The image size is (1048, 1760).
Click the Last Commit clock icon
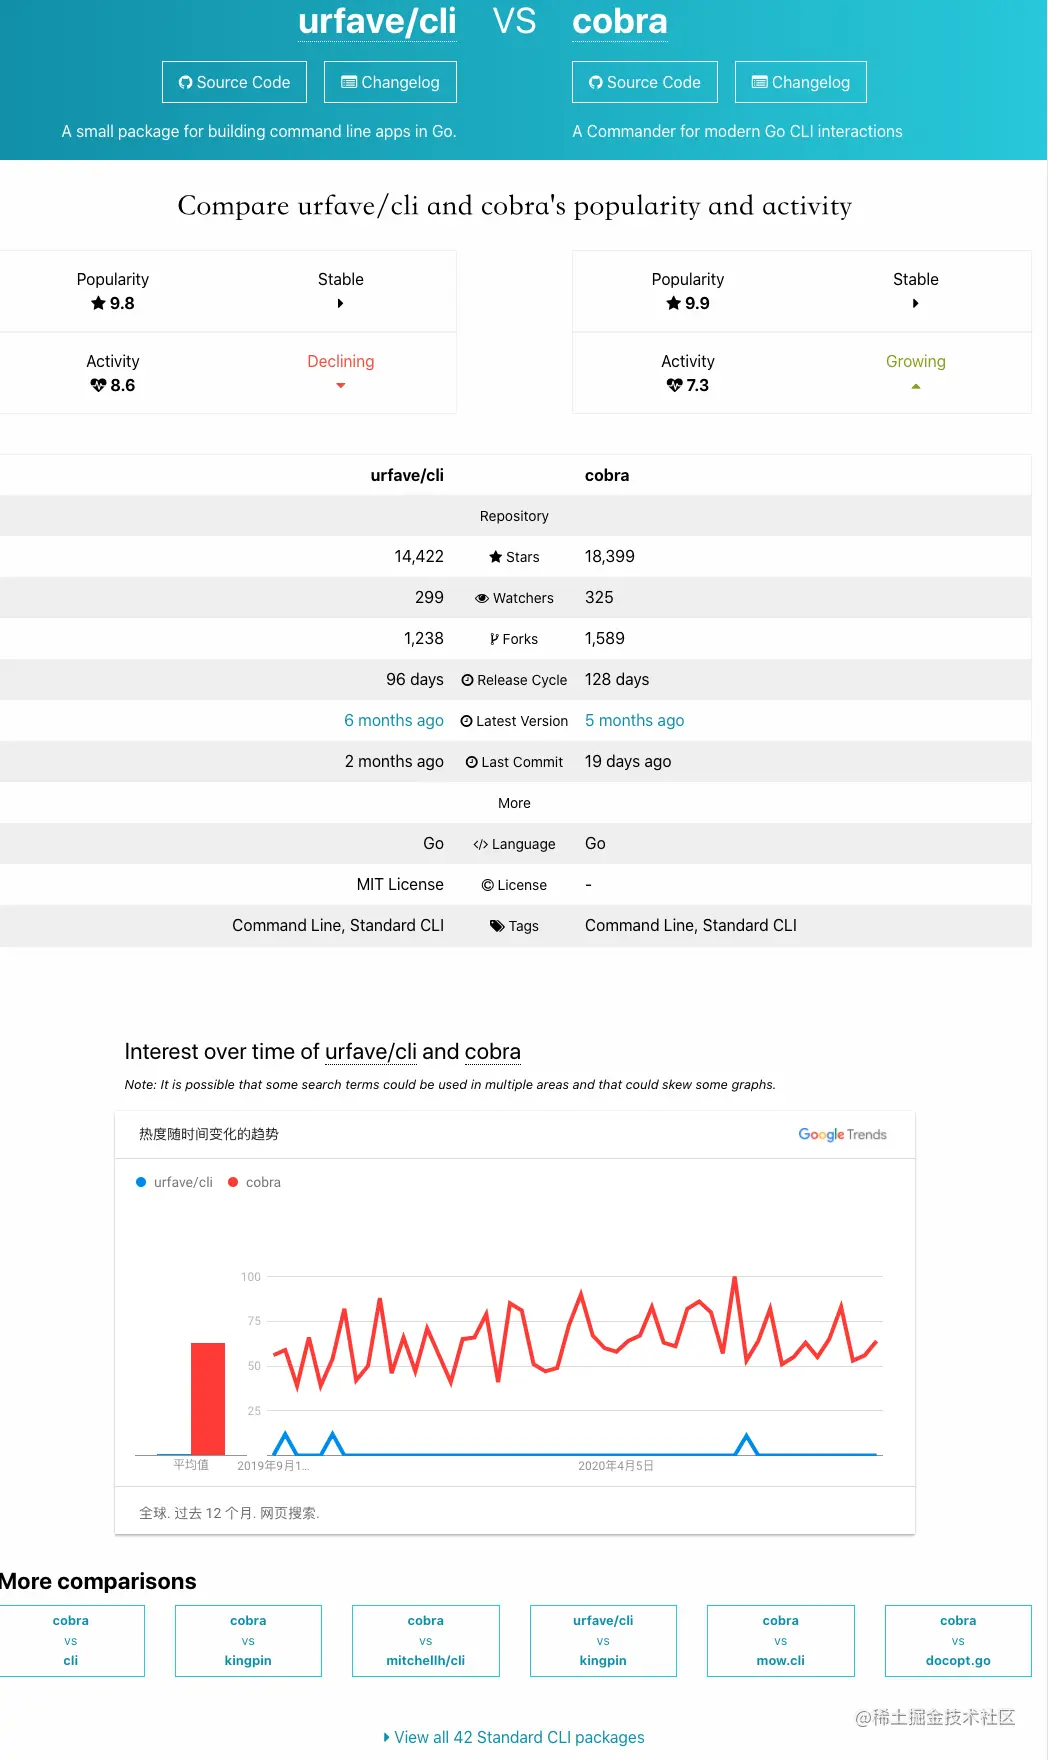tap(471, 762)
